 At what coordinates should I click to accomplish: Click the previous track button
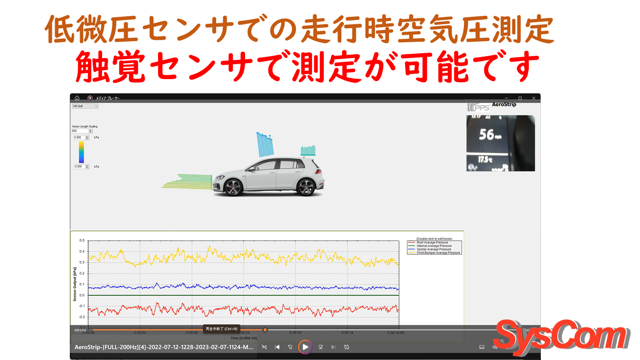278,347
